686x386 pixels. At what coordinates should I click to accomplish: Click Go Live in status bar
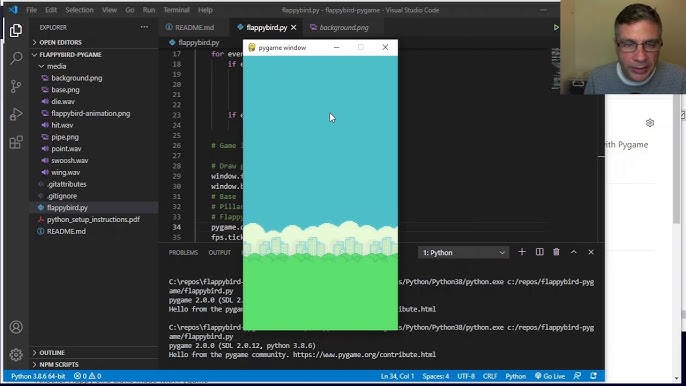(550, 376)
